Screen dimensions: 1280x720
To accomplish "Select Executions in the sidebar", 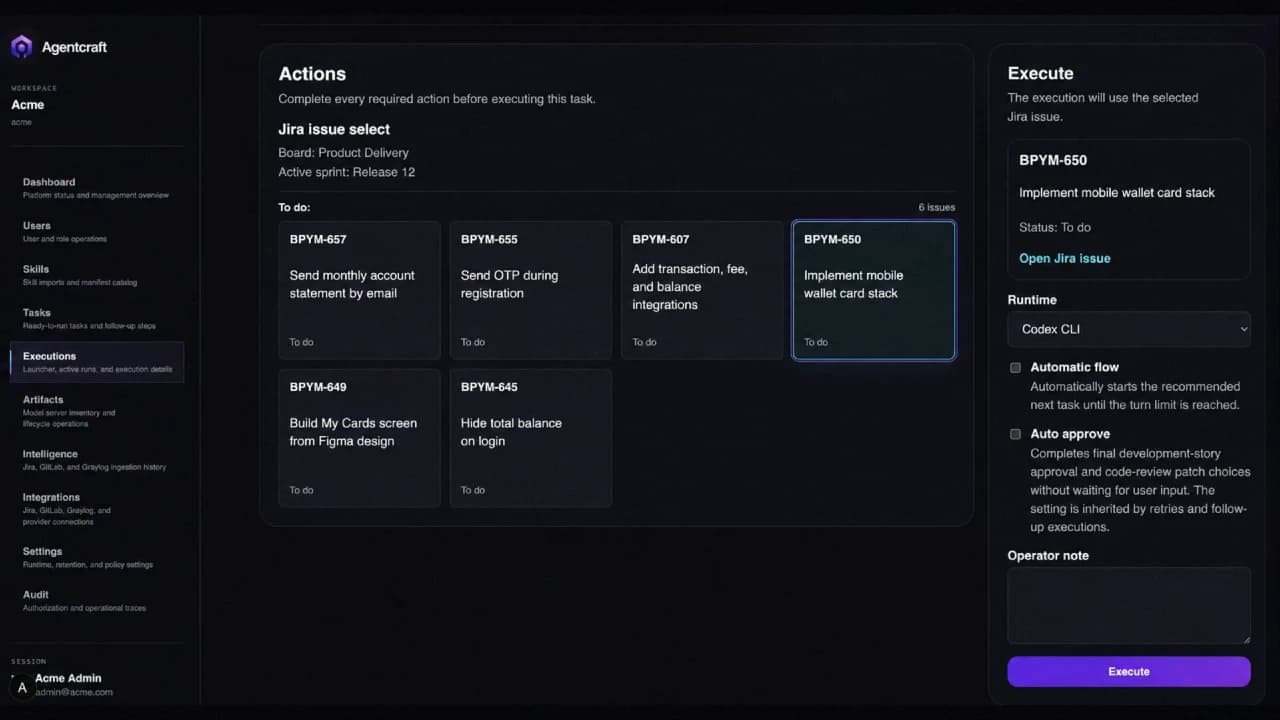I will [97, 362].
